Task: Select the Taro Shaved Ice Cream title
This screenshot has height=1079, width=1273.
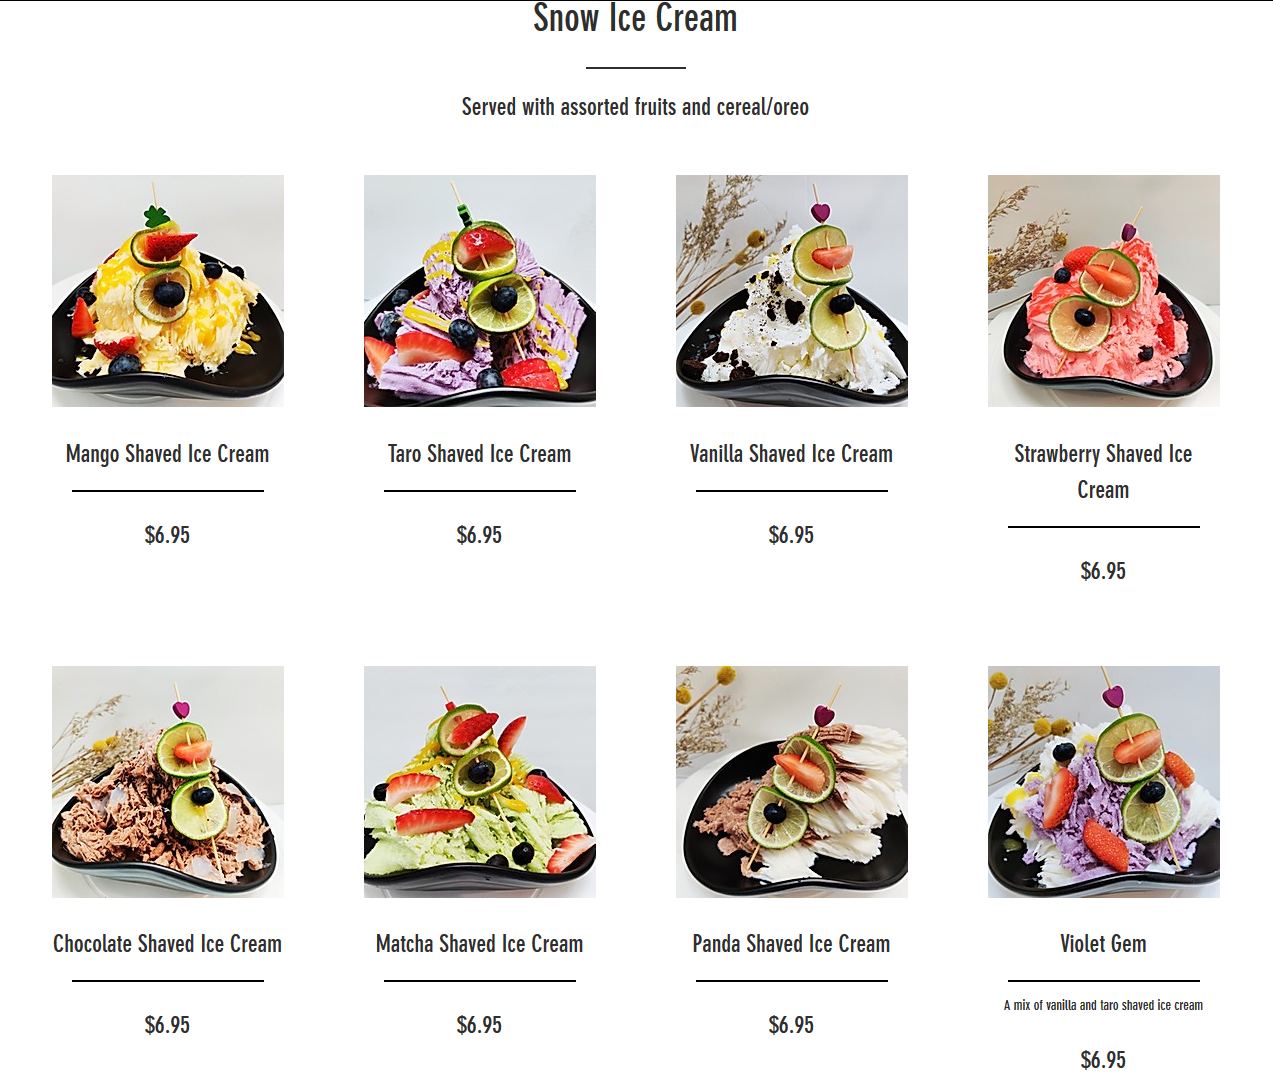Action: (x=480, y=454)
